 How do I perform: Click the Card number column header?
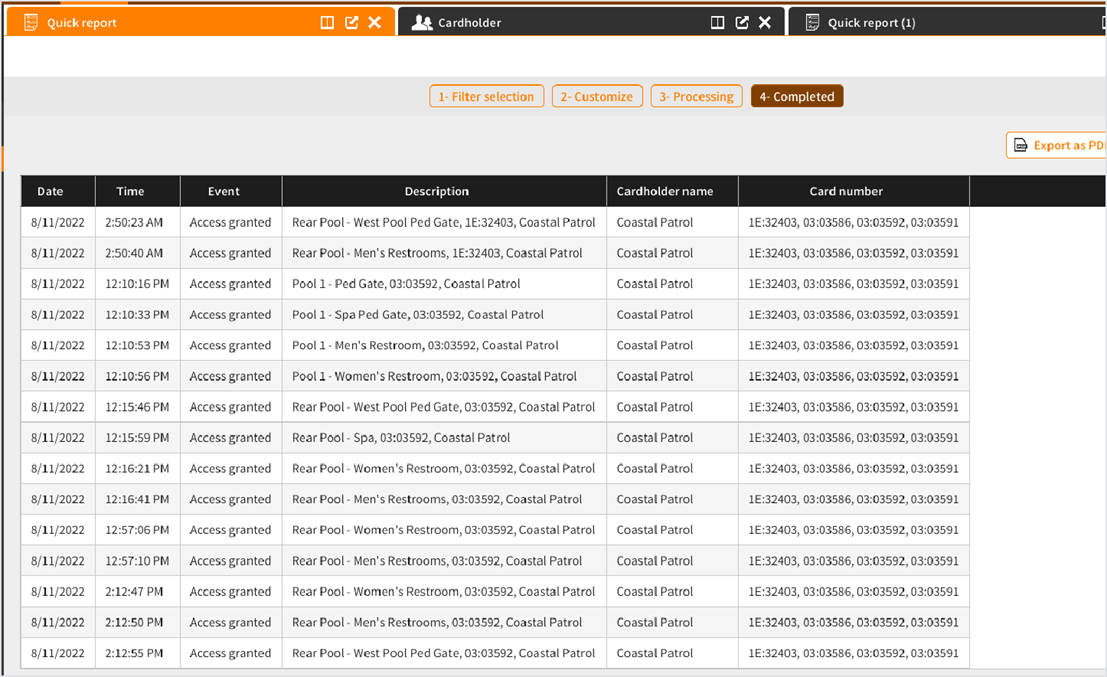click(846, 192)
